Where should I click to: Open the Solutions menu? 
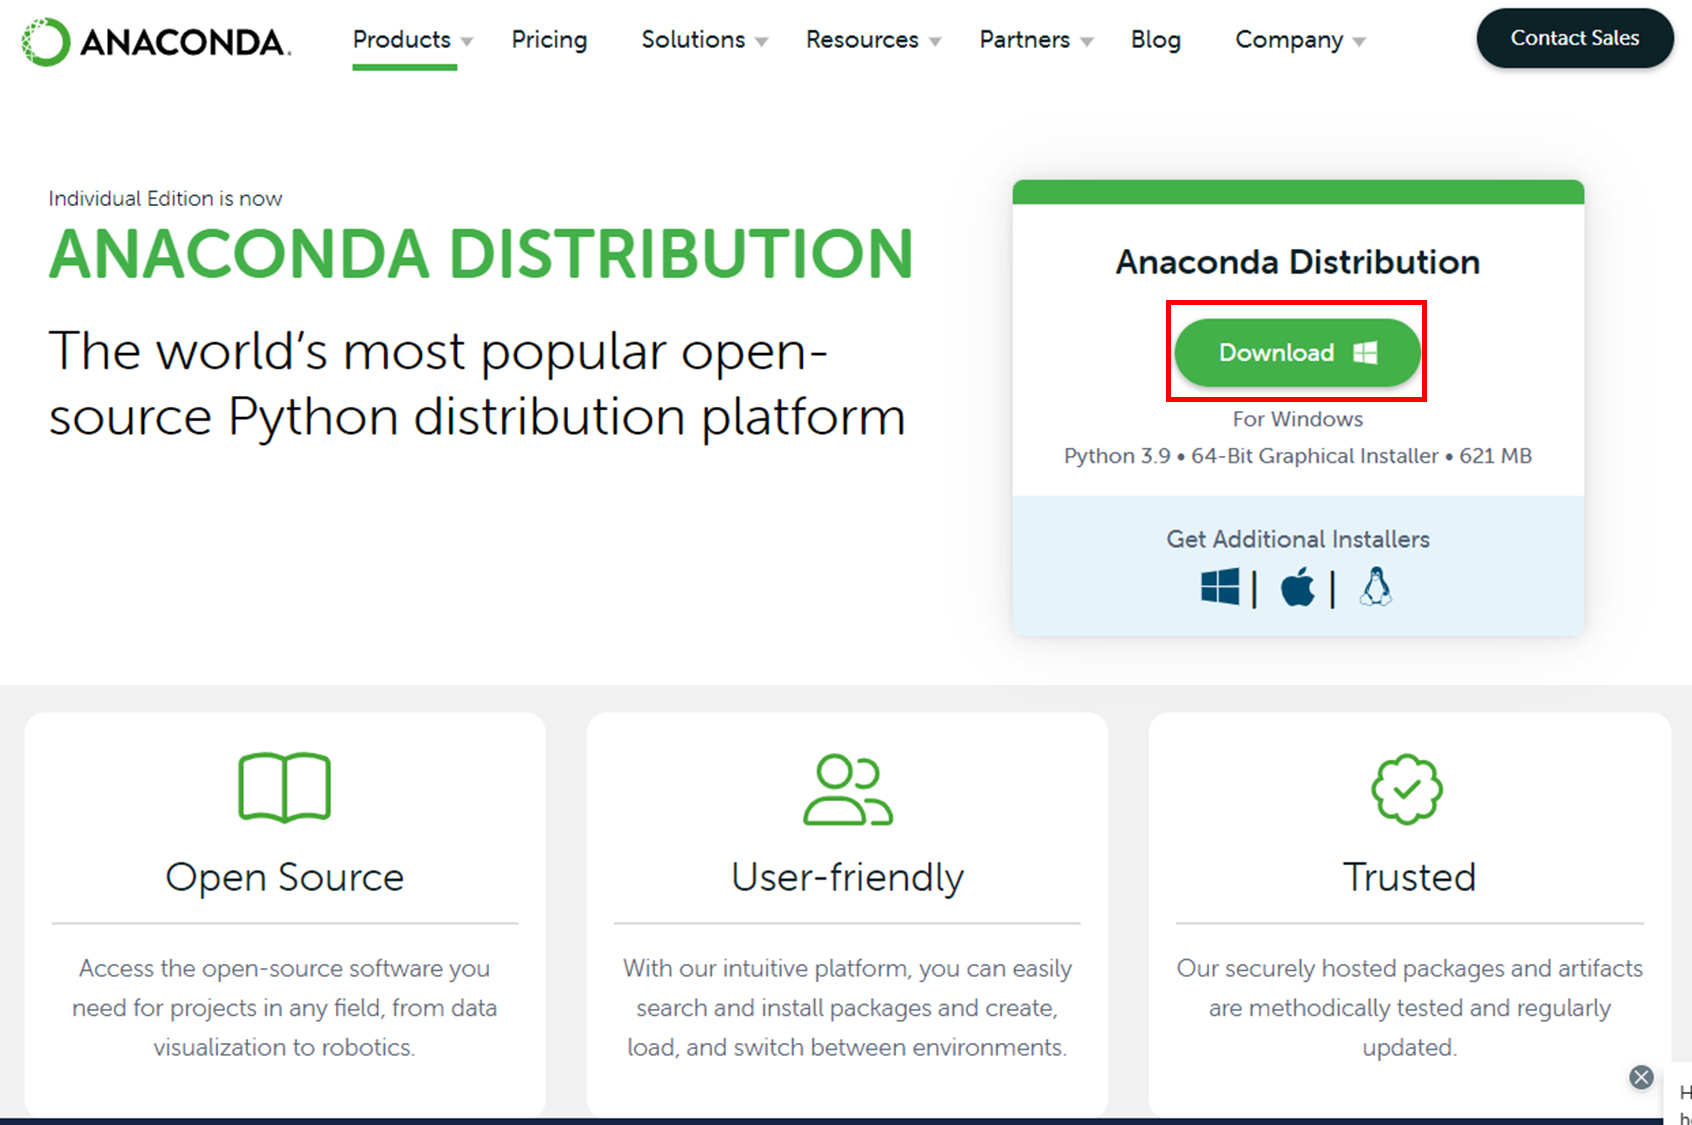[693, 39]
